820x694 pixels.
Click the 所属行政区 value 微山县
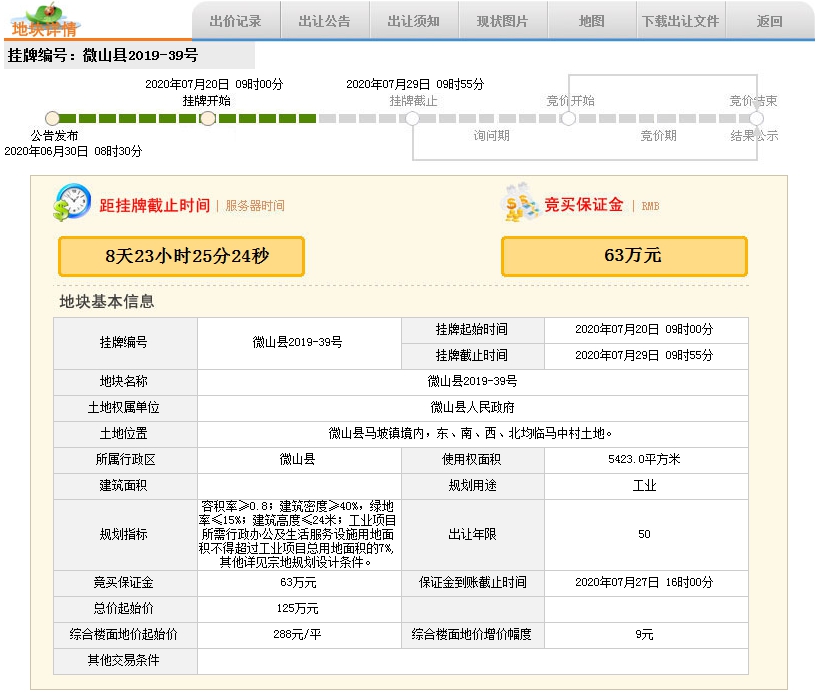pyautogui.click(x=298, y=459)
